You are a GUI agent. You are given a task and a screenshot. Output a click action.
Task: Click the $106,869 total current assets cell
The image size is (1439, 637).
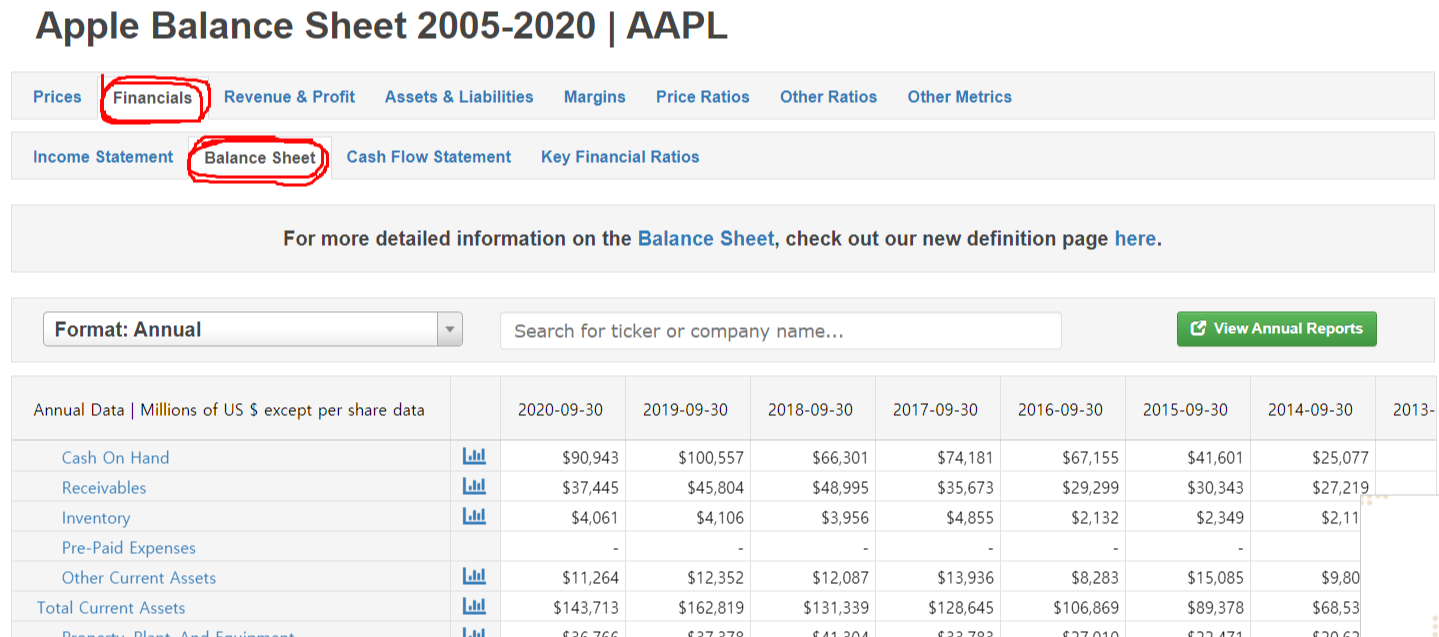[1063, 607]
